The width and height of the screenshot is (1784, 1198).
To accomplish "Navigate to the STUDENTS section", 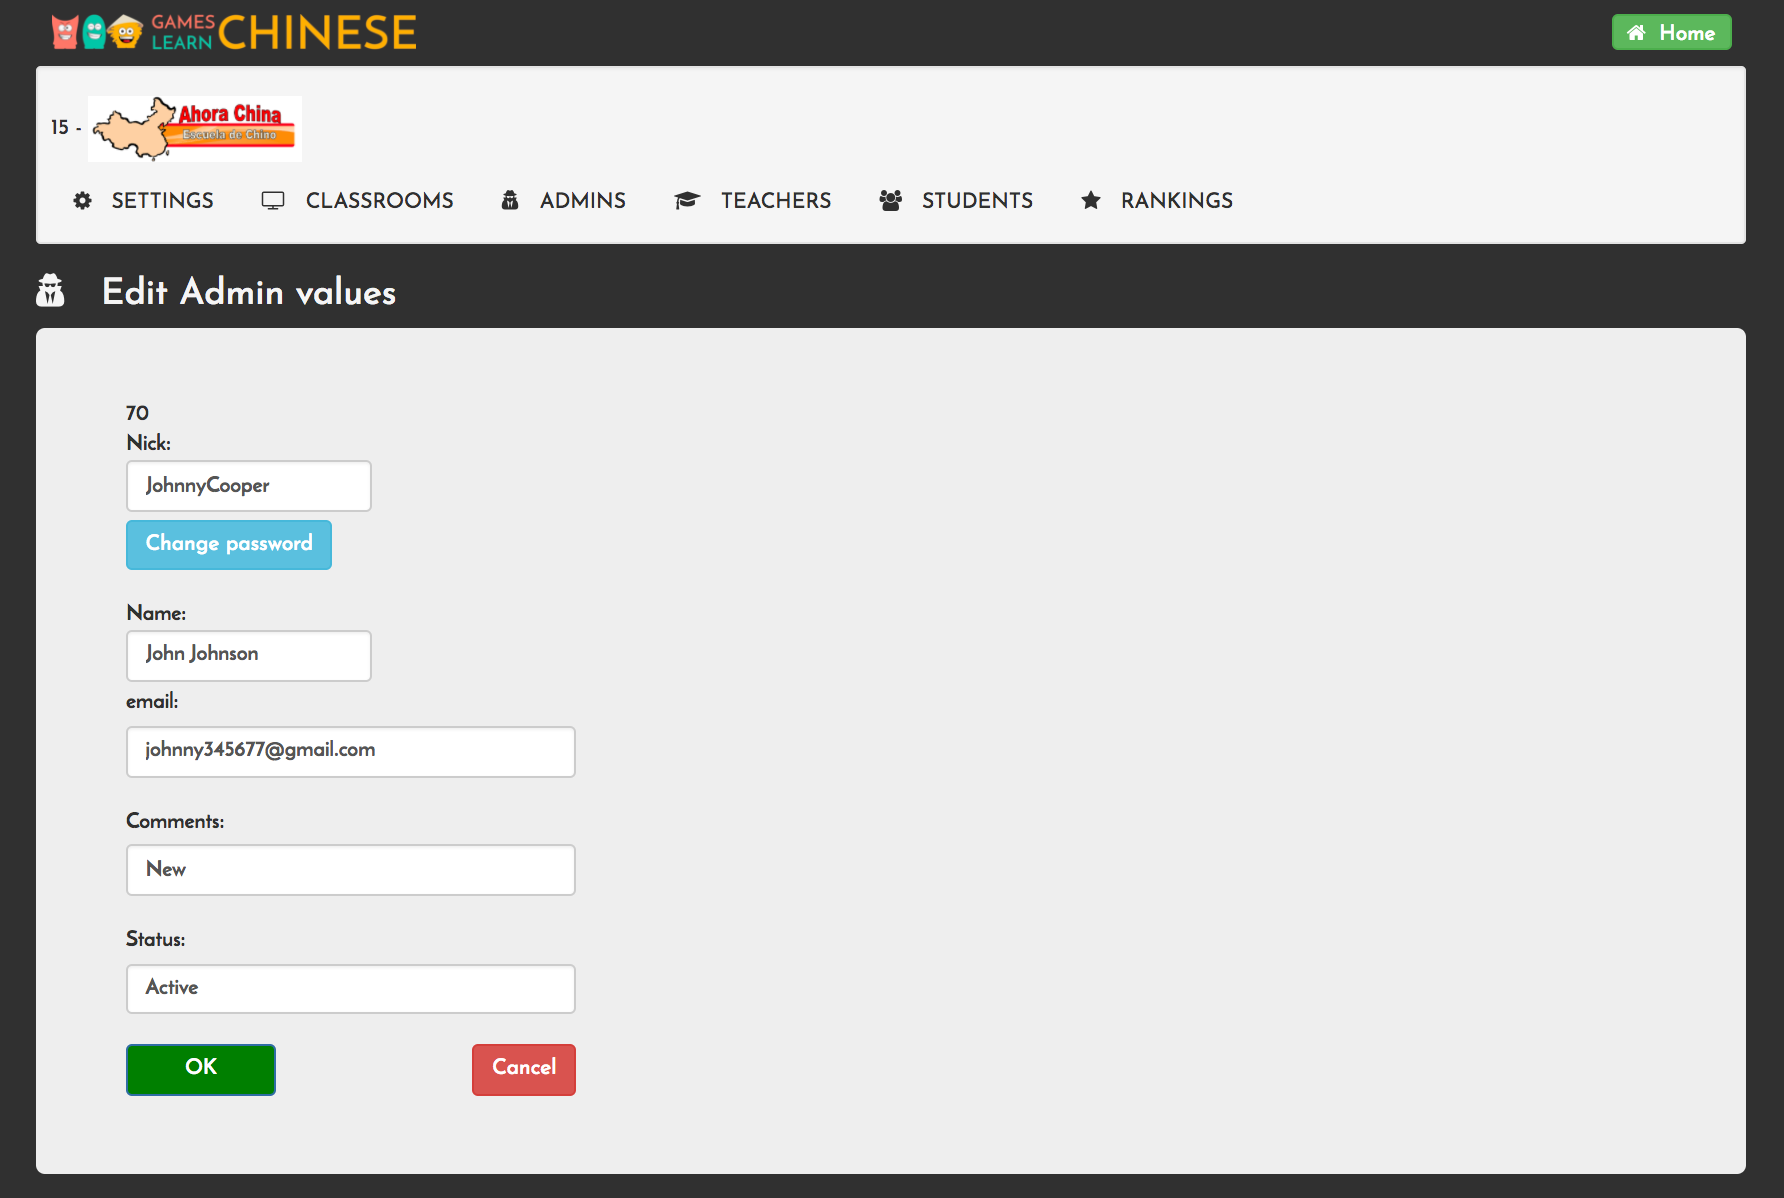I will (977, 201).
